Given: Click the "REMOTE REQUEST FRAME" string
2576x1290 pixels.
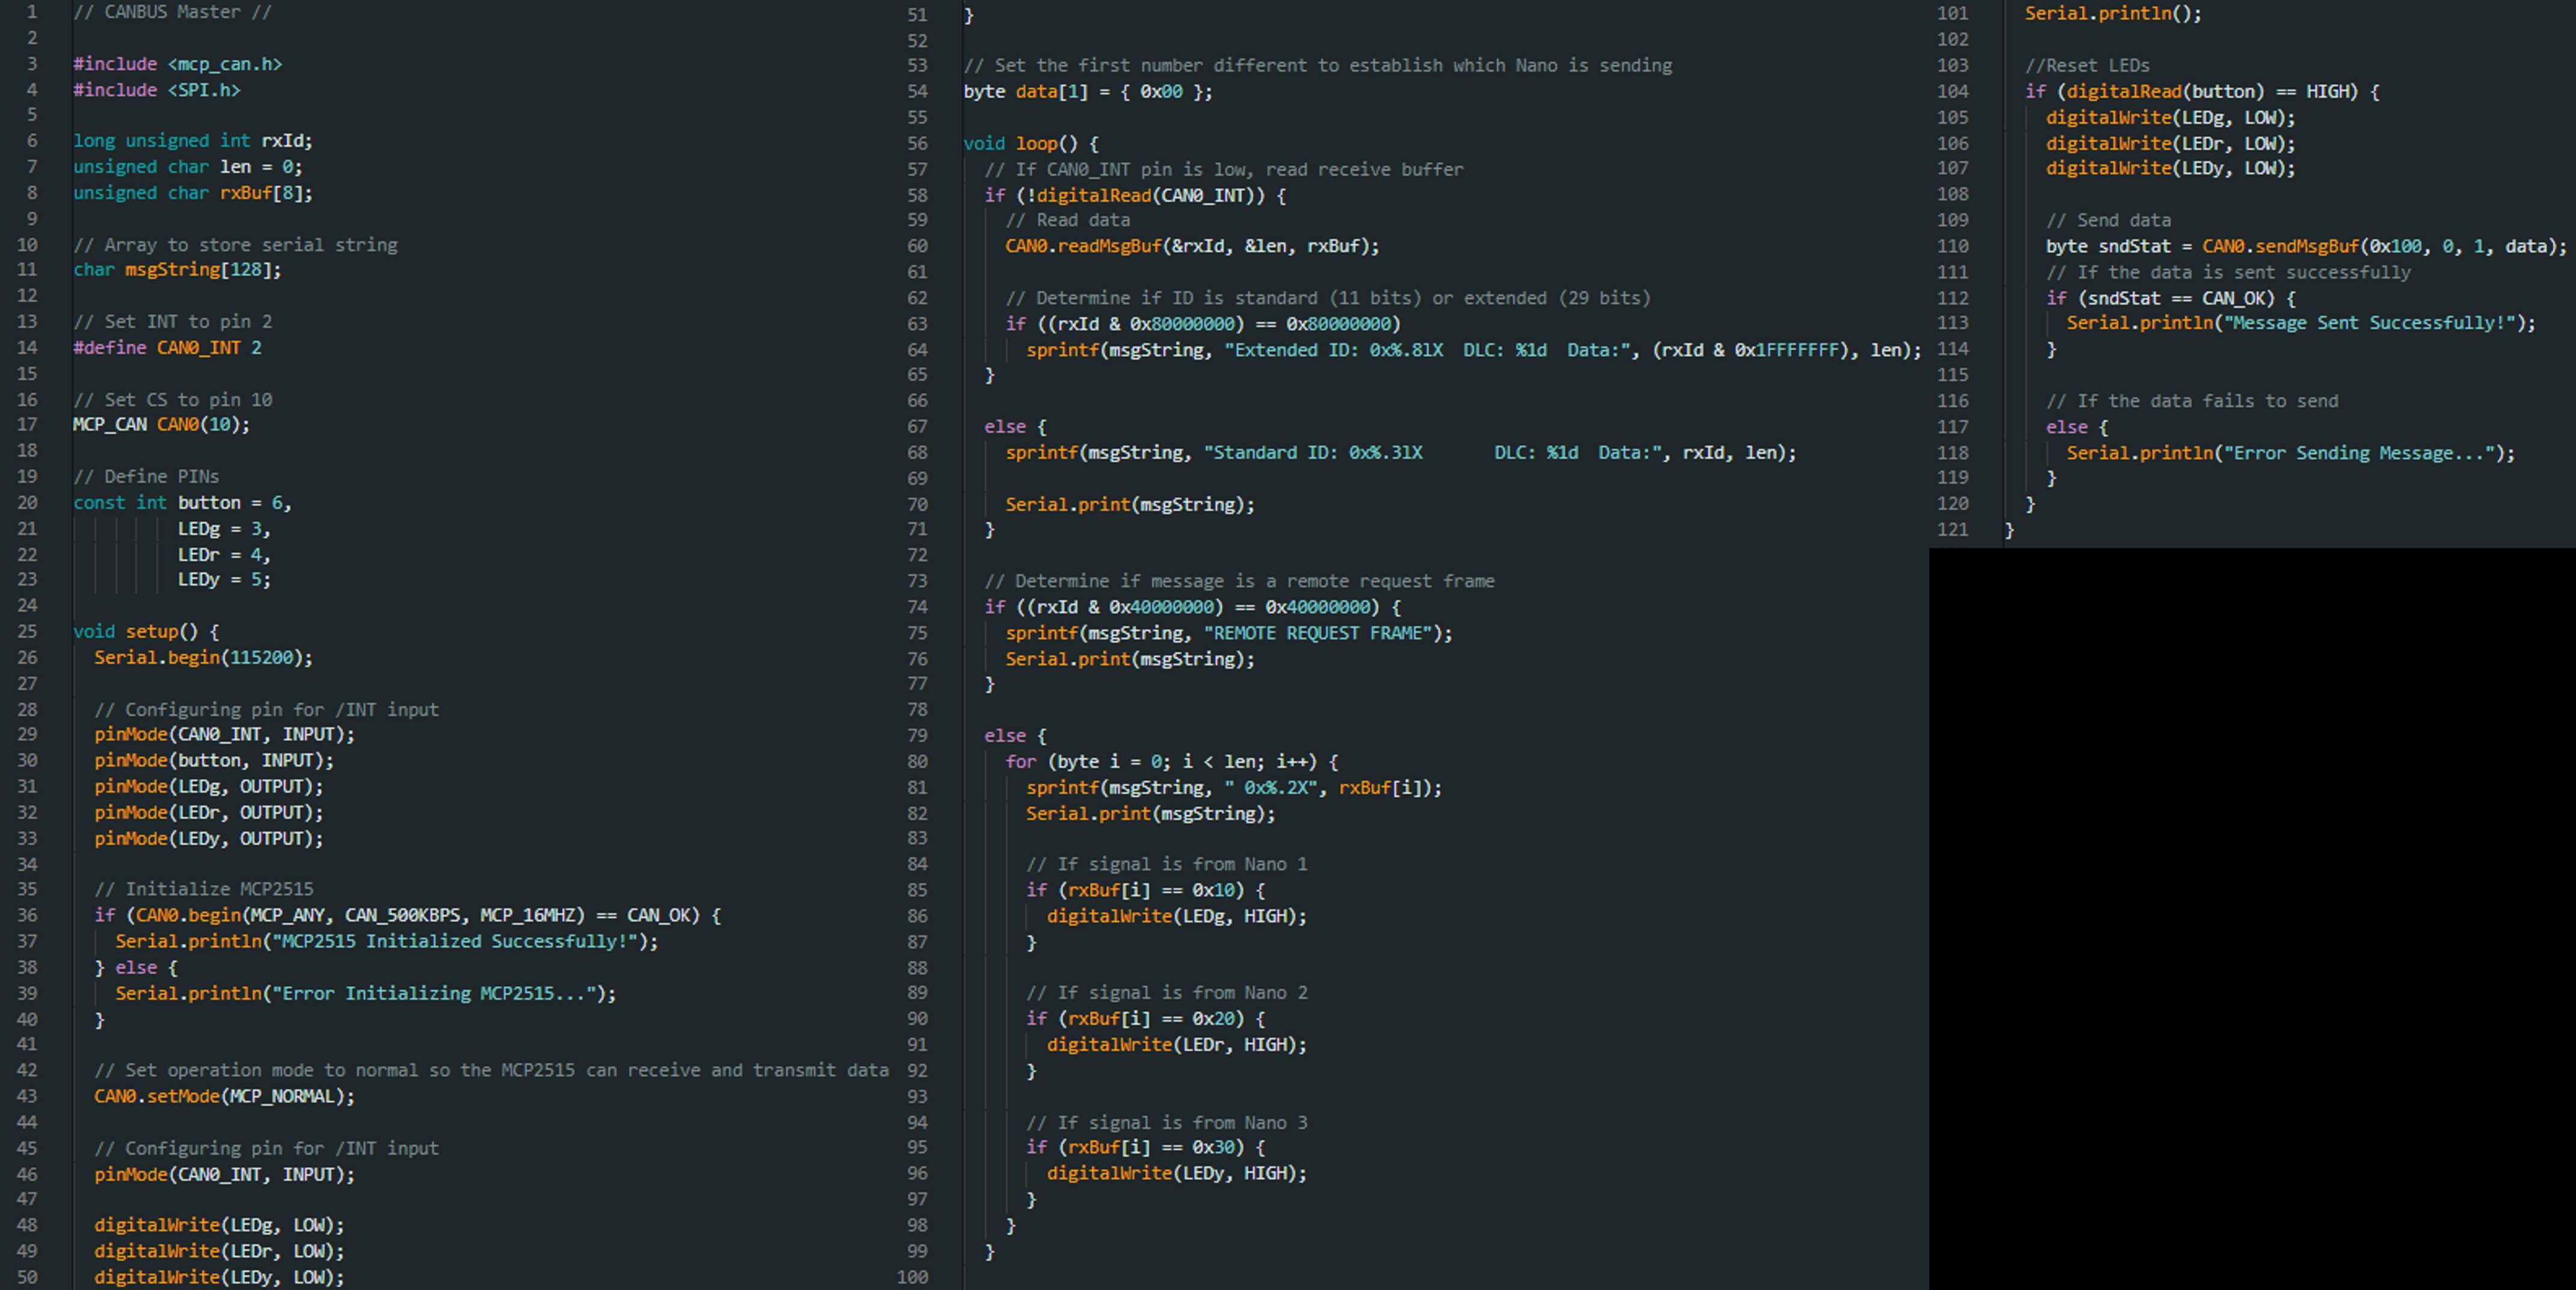Looking at the screenshot, I should 1317,633.
